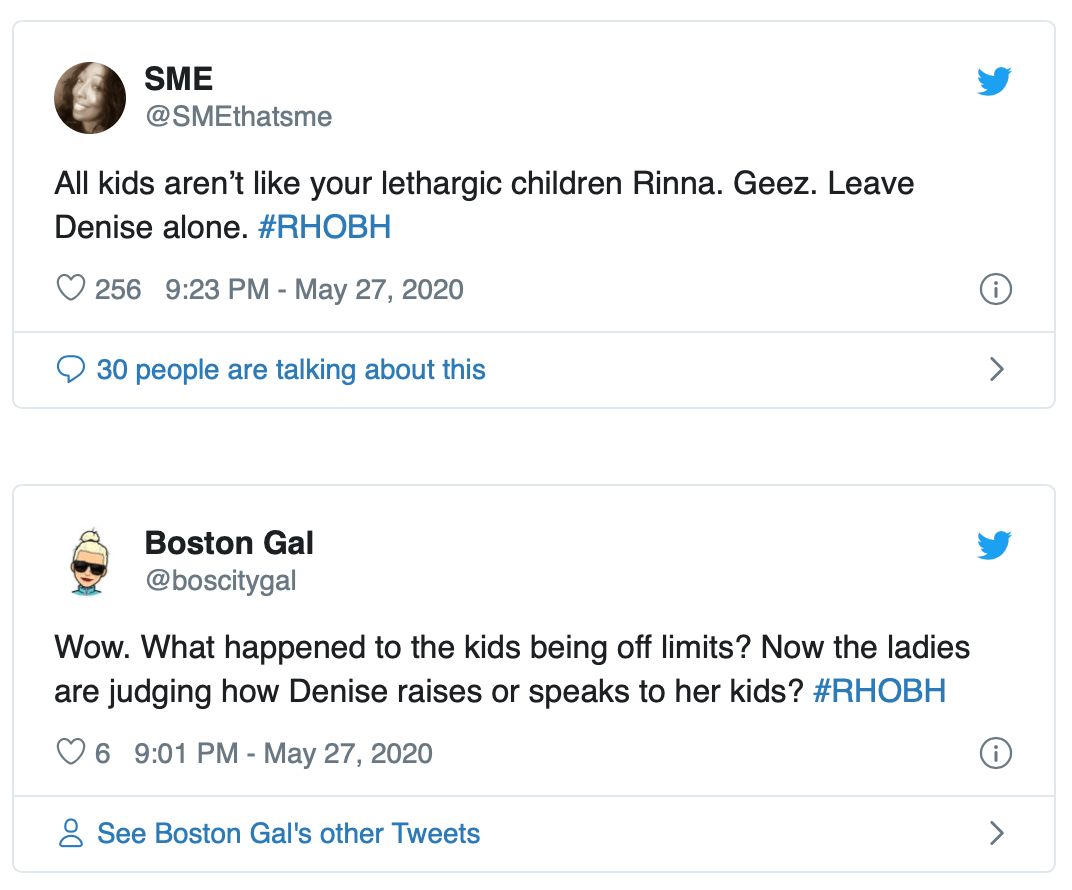Click the Twitter bird icon on SME's tweet

pyautogui.click(x=994, y=81)
